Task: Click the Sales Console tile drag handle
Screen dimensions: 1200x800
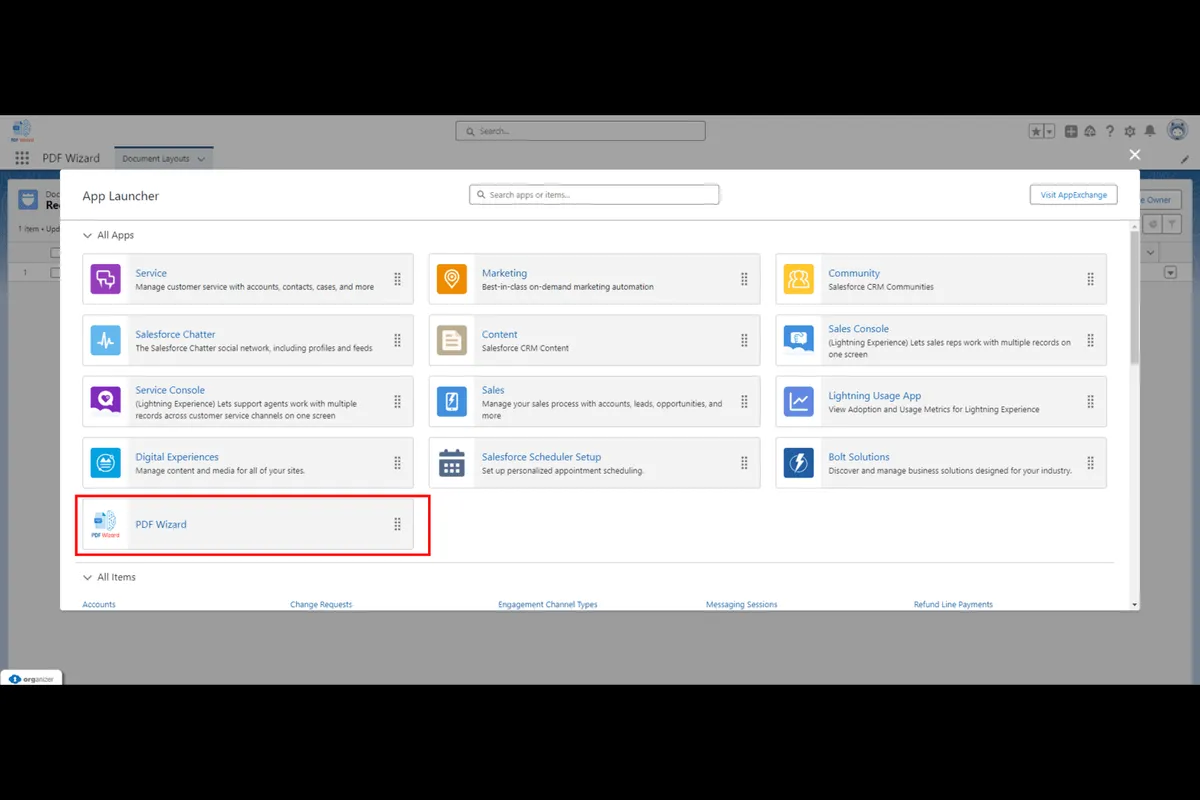Action: coord(1091,341)
